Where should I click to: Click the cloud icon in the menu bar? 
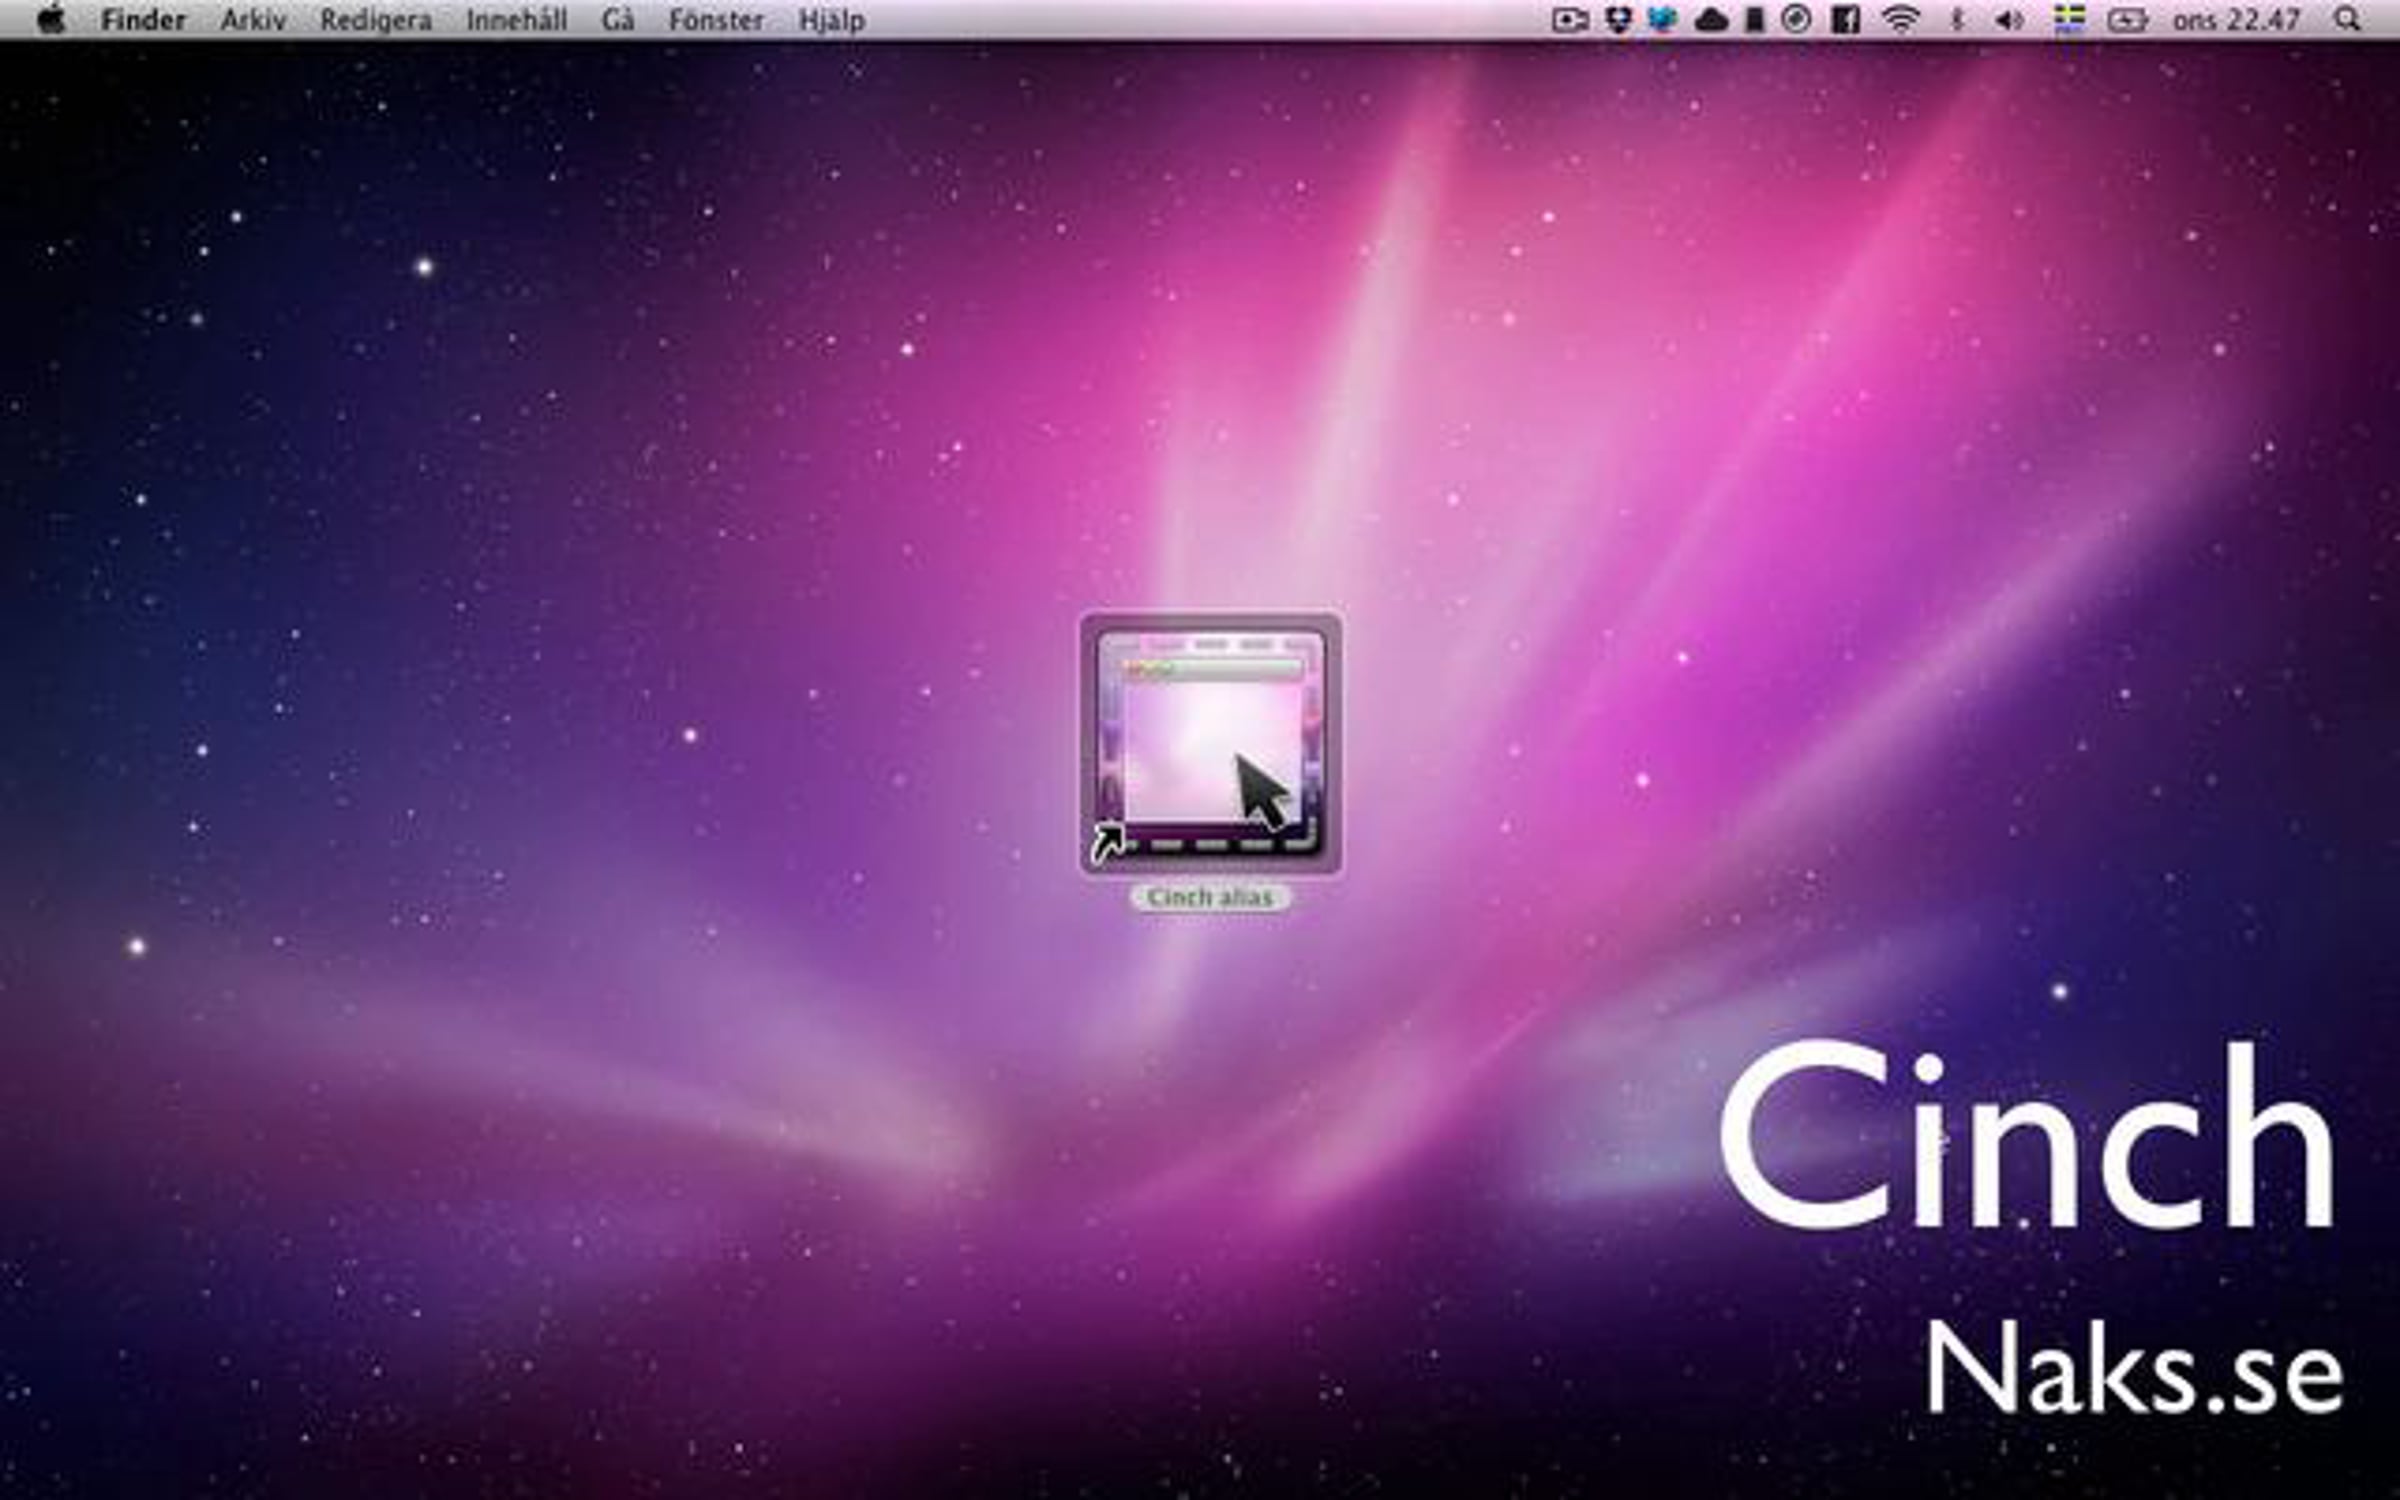tap(1711, 20)
